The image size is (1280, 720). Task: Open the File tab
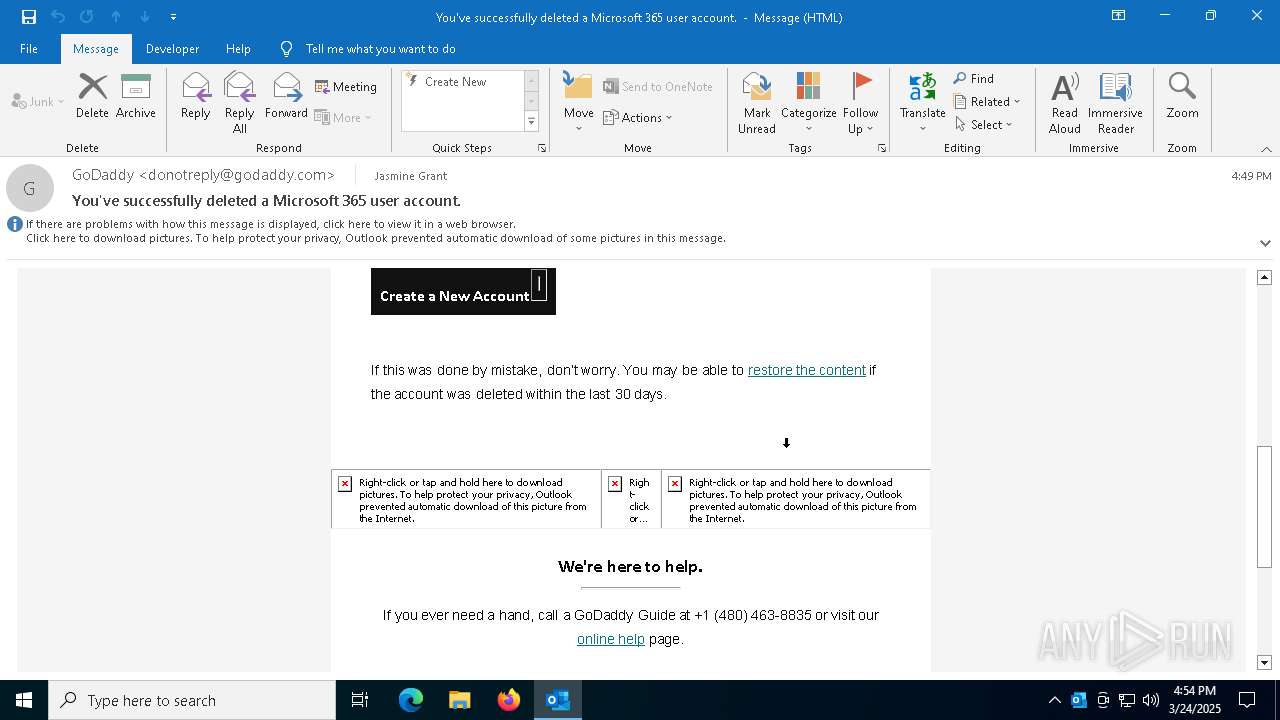pos(29,48)
